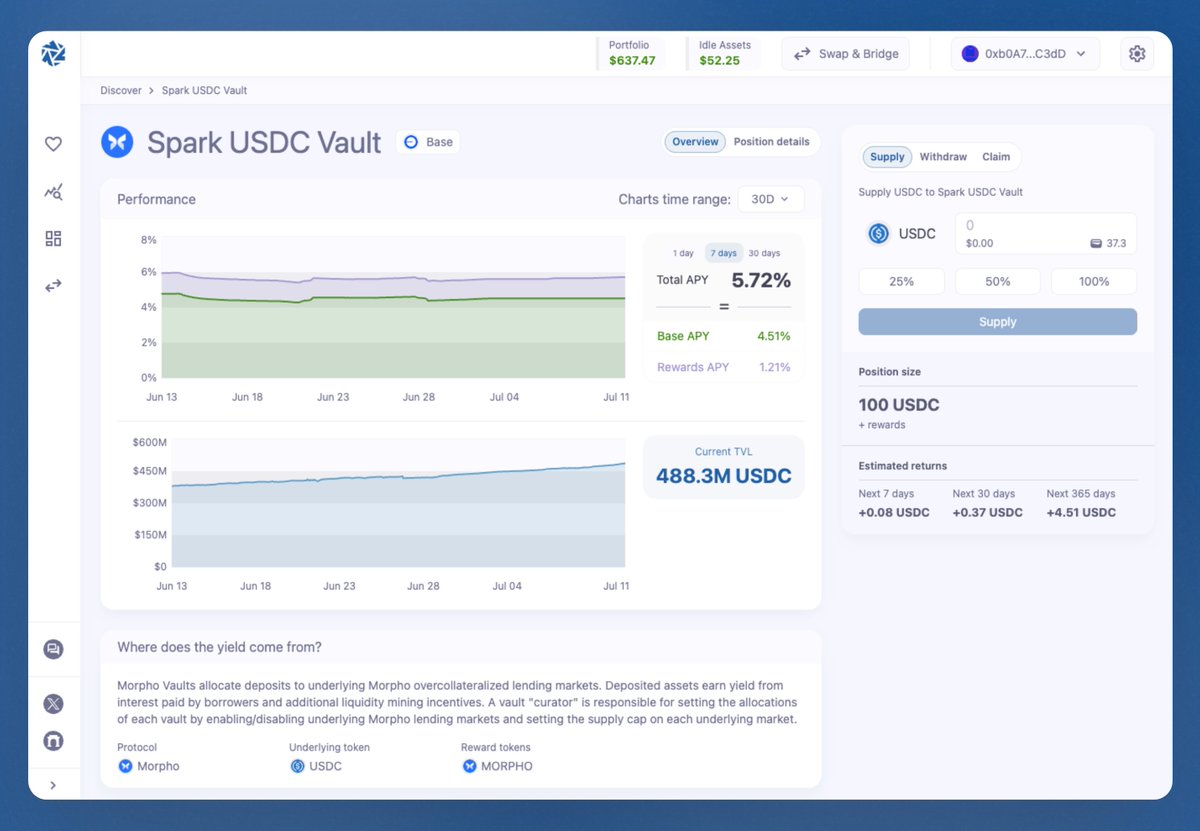Expand the sidebar with bottom chevron

coord(53,786)
